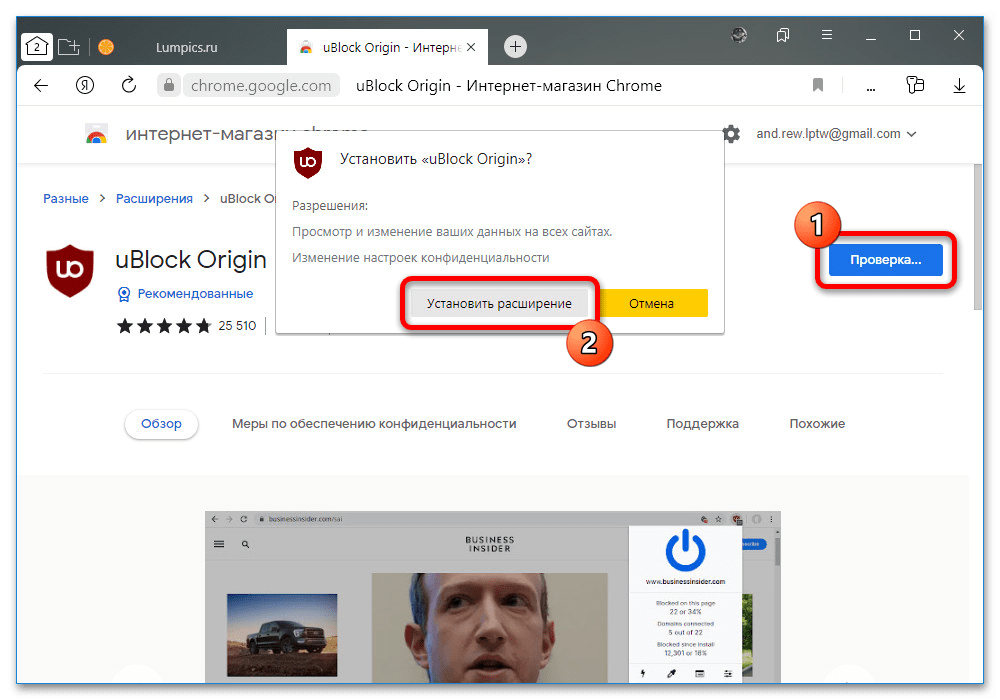Click the blue Проверка... button
1000x700 pixels.
(885, 260)
